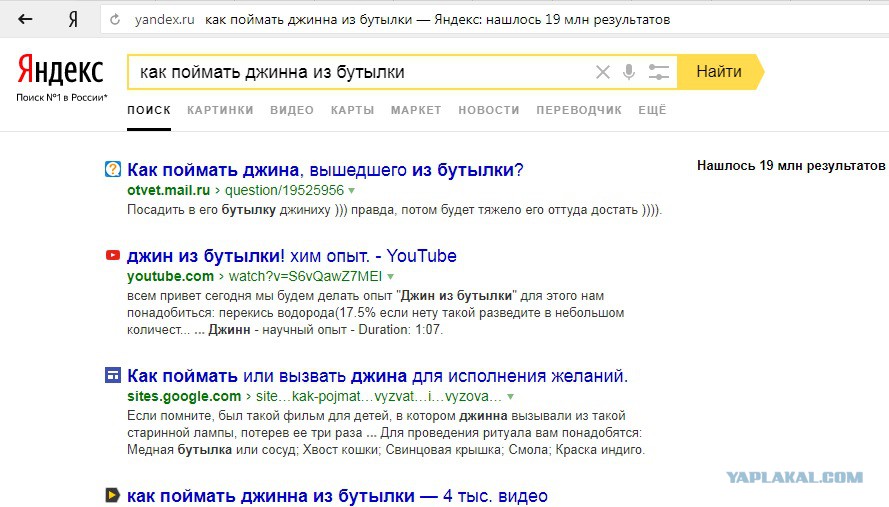This screenshot has height=507, width=889.
Task: Open the Переводчик tab
Action: (579, 110)
